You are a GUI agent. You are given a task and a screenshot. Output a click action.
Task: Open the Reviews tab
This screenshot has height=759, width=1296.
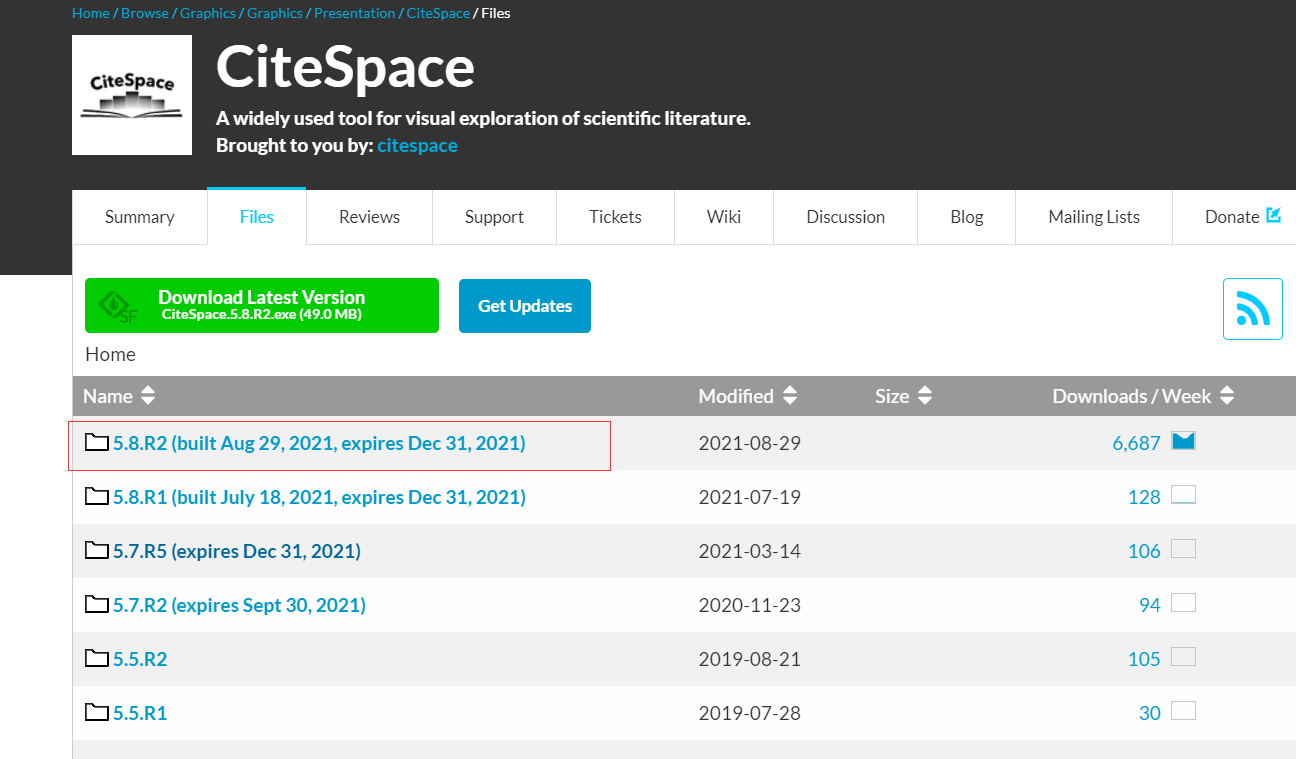369,217
